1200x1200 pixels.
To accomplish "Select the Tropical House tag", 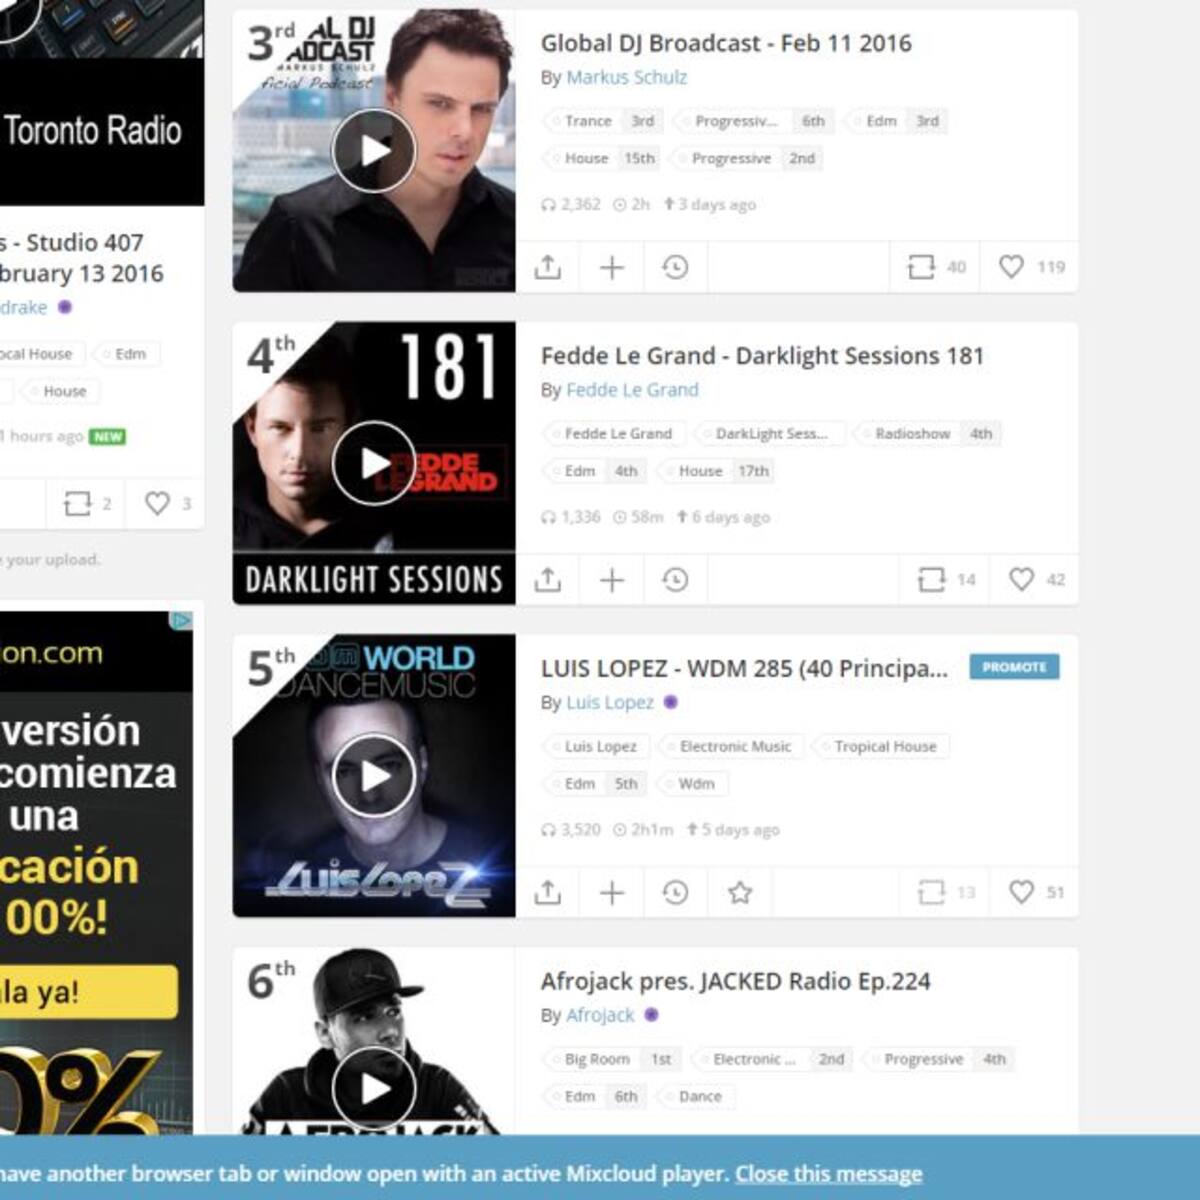I will point(884,746).
